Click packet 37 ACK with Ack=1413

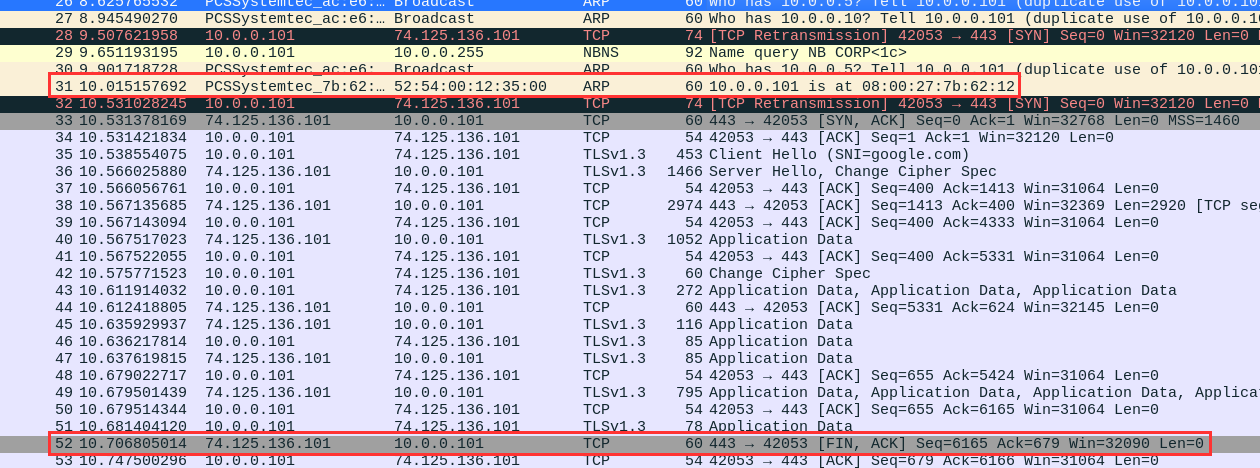coord(630,188)
